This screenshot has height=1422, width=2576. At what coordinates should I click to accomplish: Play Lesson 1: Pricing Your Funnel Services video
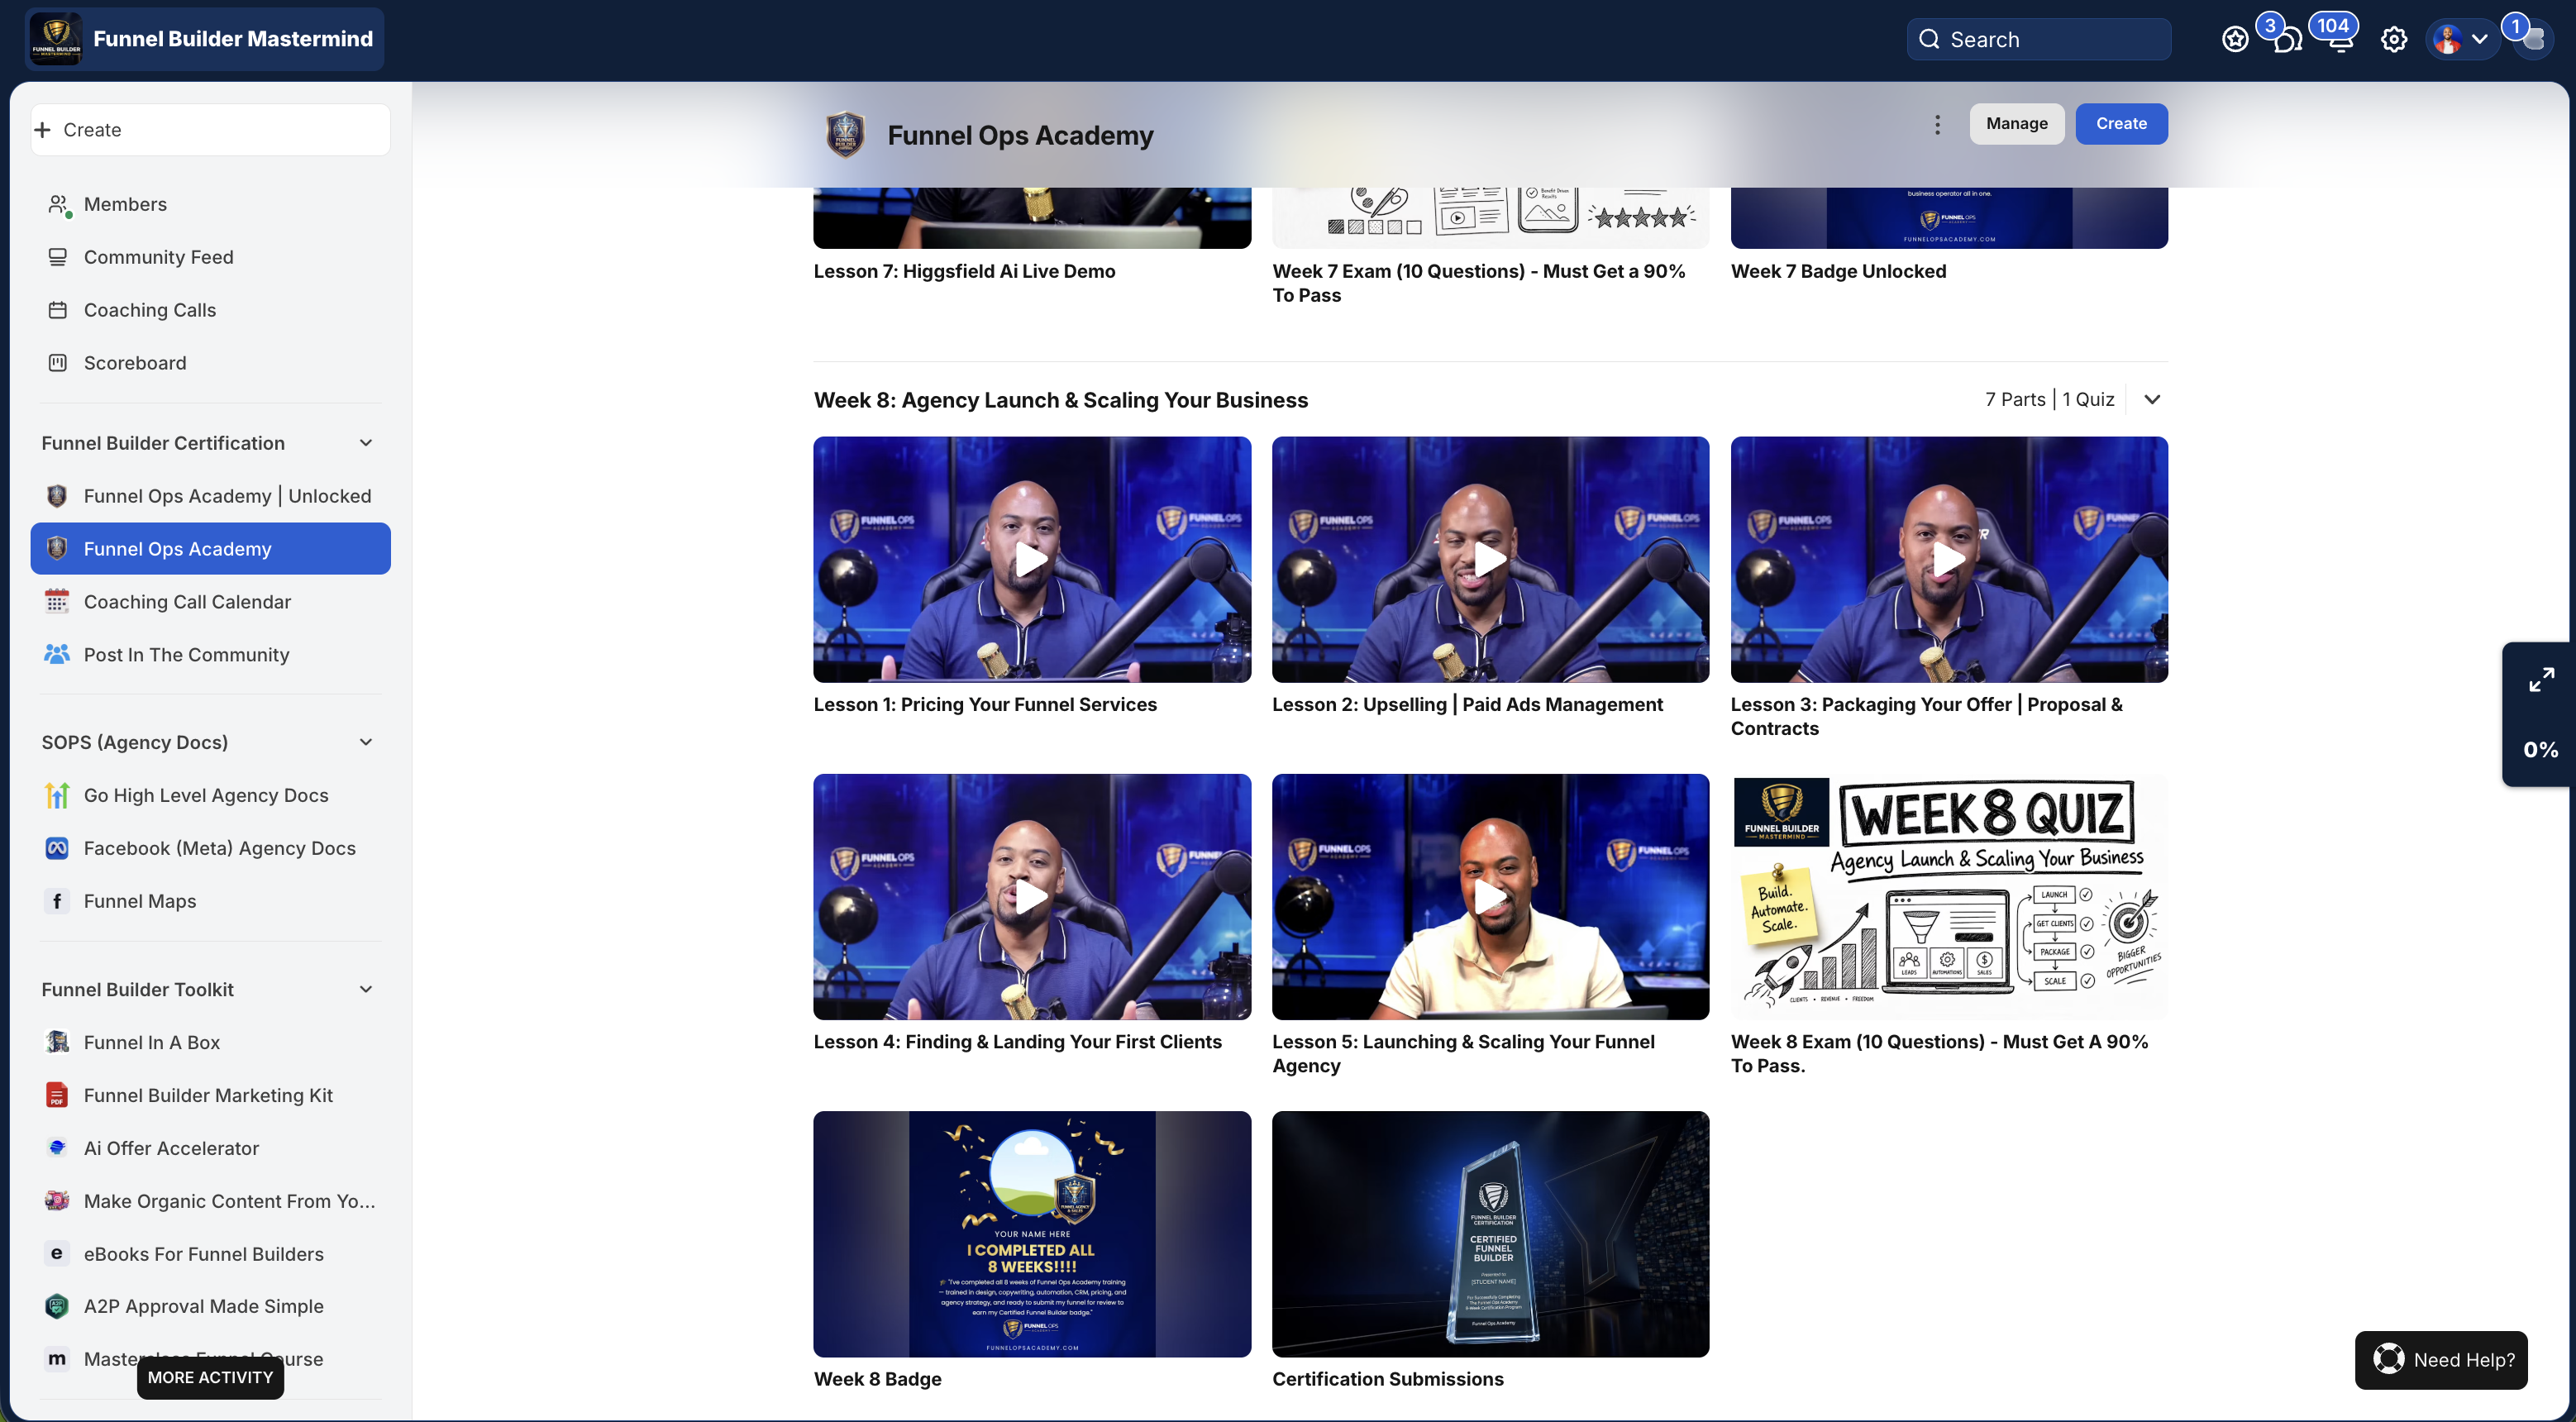pyautogui.click(x=1032, y=560)
